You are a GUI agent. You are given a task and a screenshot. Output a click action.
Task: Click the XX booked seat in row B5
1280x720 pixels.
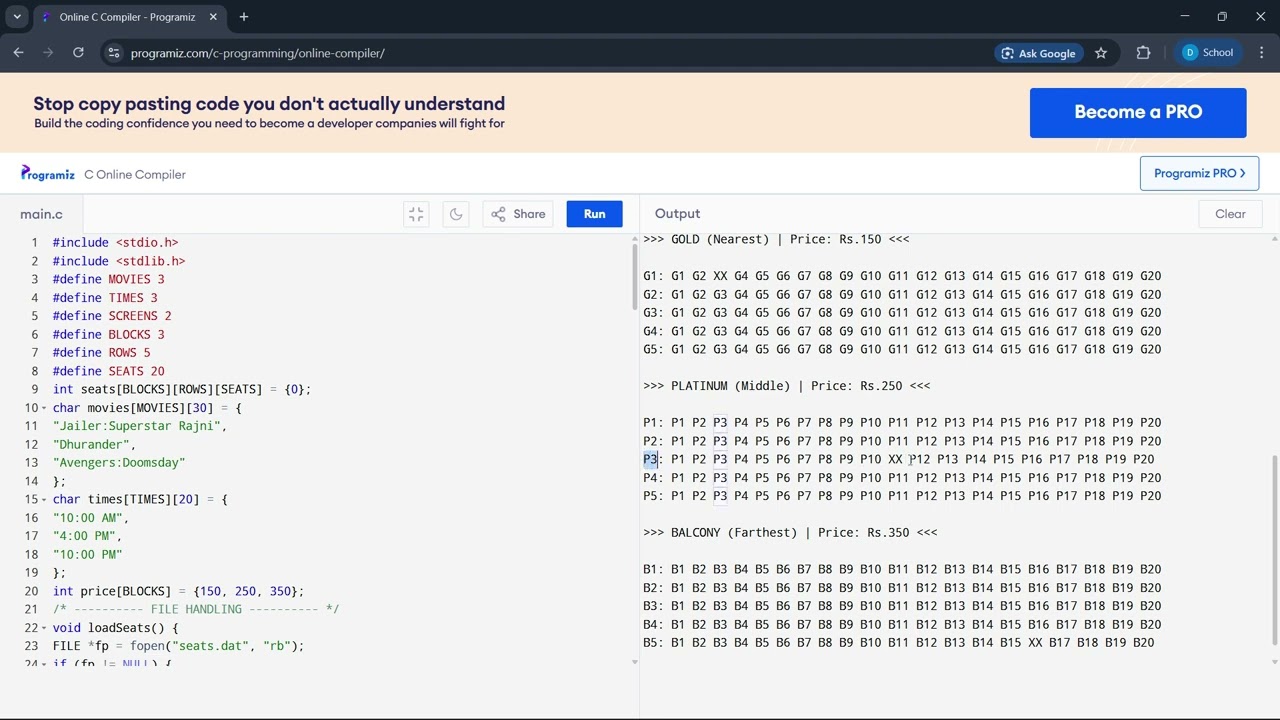click(1035, 643)
